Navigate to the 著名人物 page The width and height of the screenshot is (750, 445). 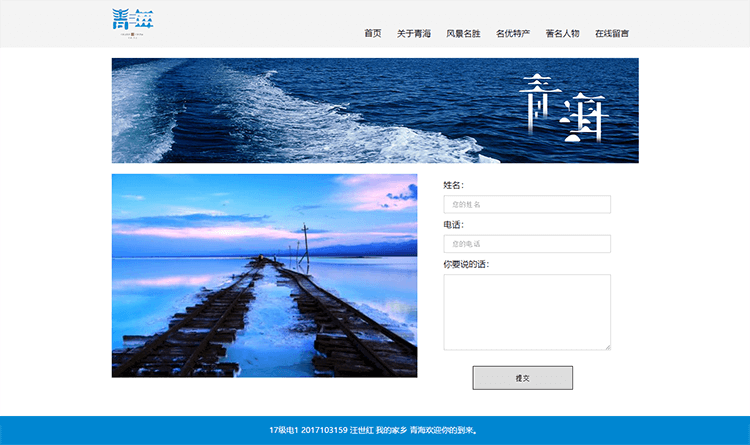coord(562,33)
